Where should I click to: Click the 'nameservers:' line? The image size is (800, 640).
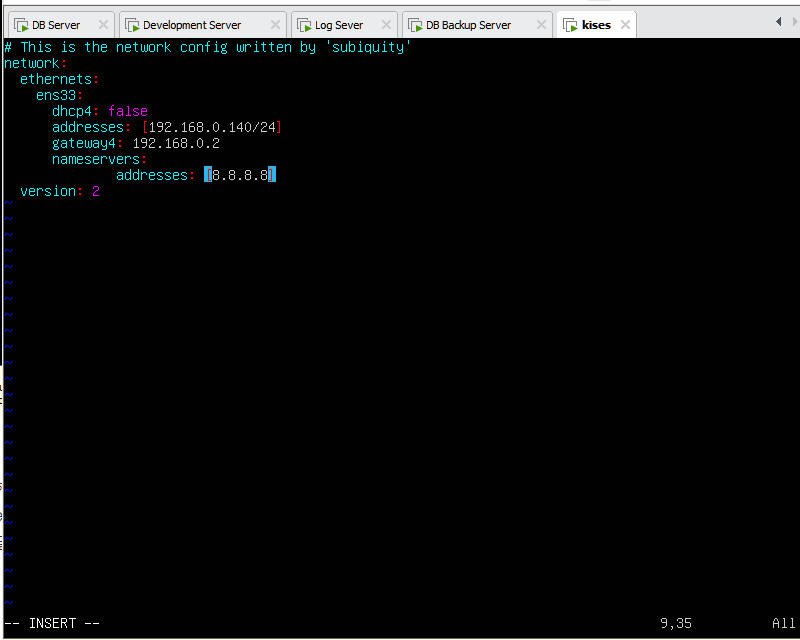point(99,159)
